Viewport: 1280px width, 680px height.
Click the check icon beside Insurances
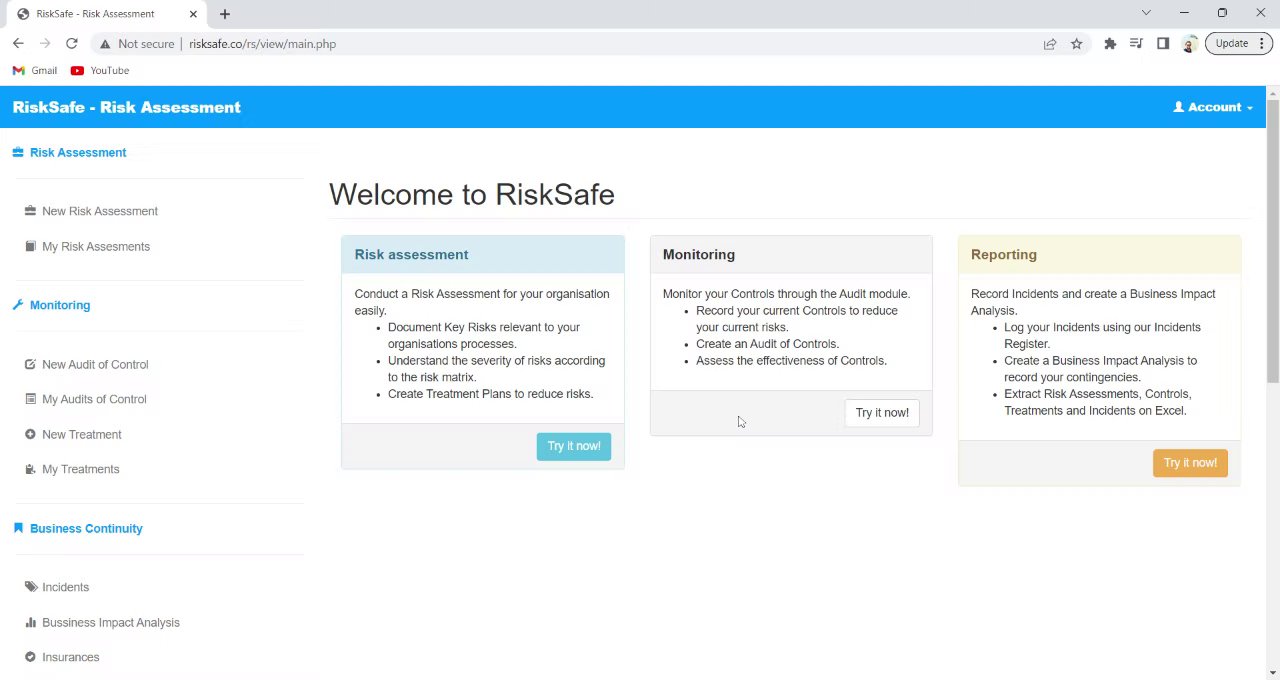pyautogui.click(x=30, y=657)
